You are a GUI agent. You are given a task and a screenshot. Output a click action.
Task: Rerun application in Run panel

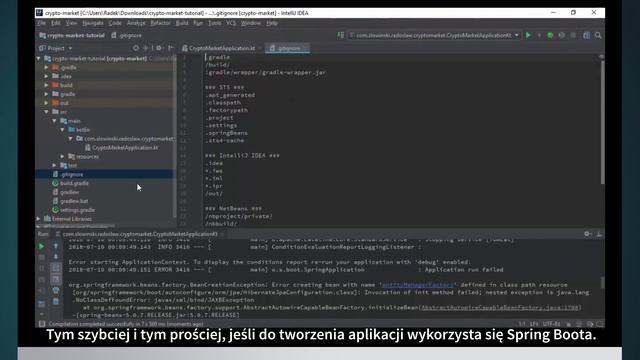click(x=41, y=247)
